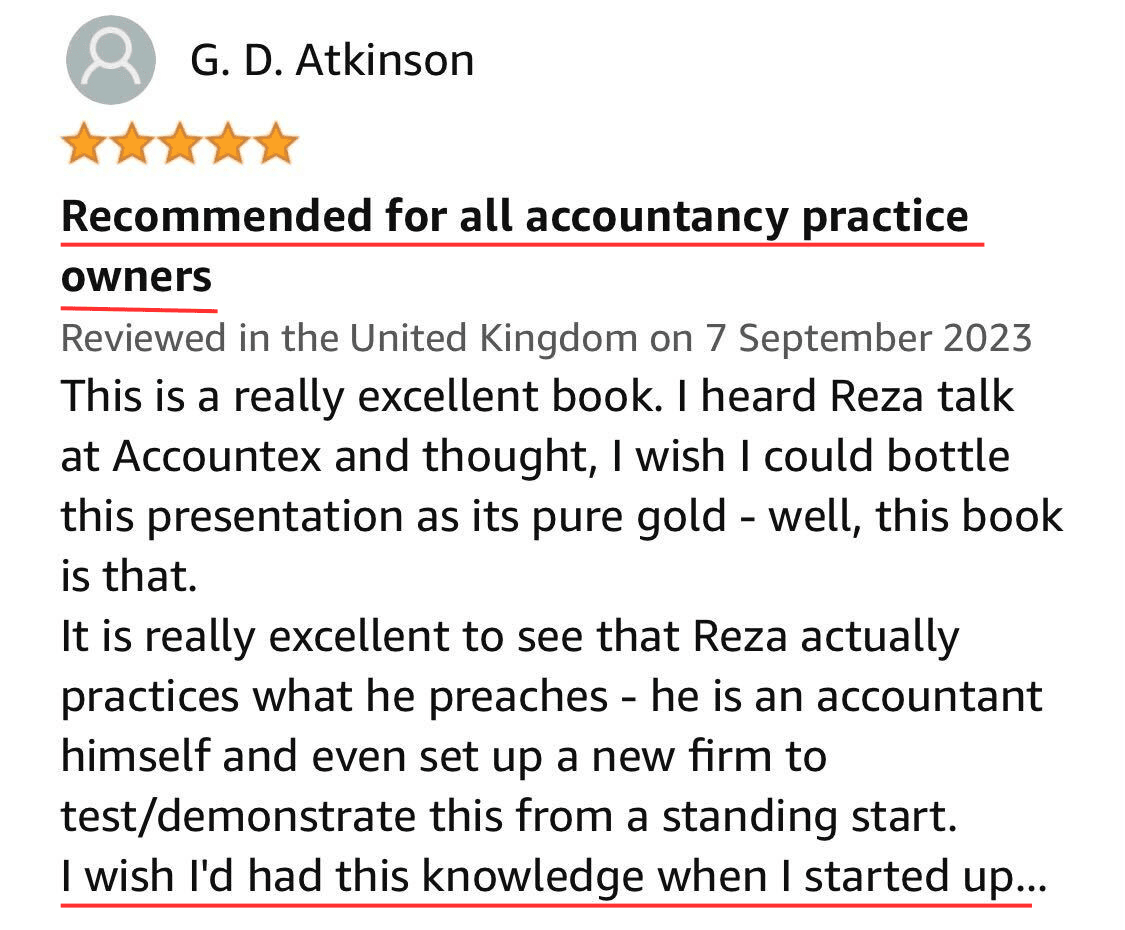The height and width of the screenshot is (930, 1125).
Task: Click the fourth rating star
Action: [228, 144]
